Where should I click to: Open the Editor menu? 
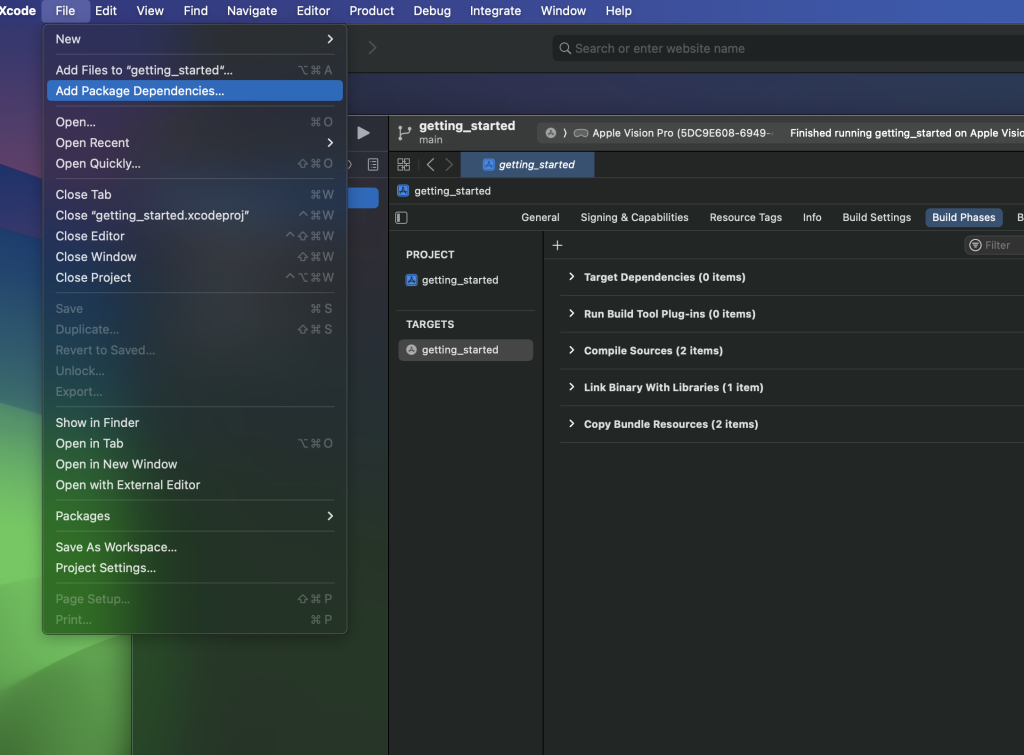pyautogui.click(x=313, y=11)
